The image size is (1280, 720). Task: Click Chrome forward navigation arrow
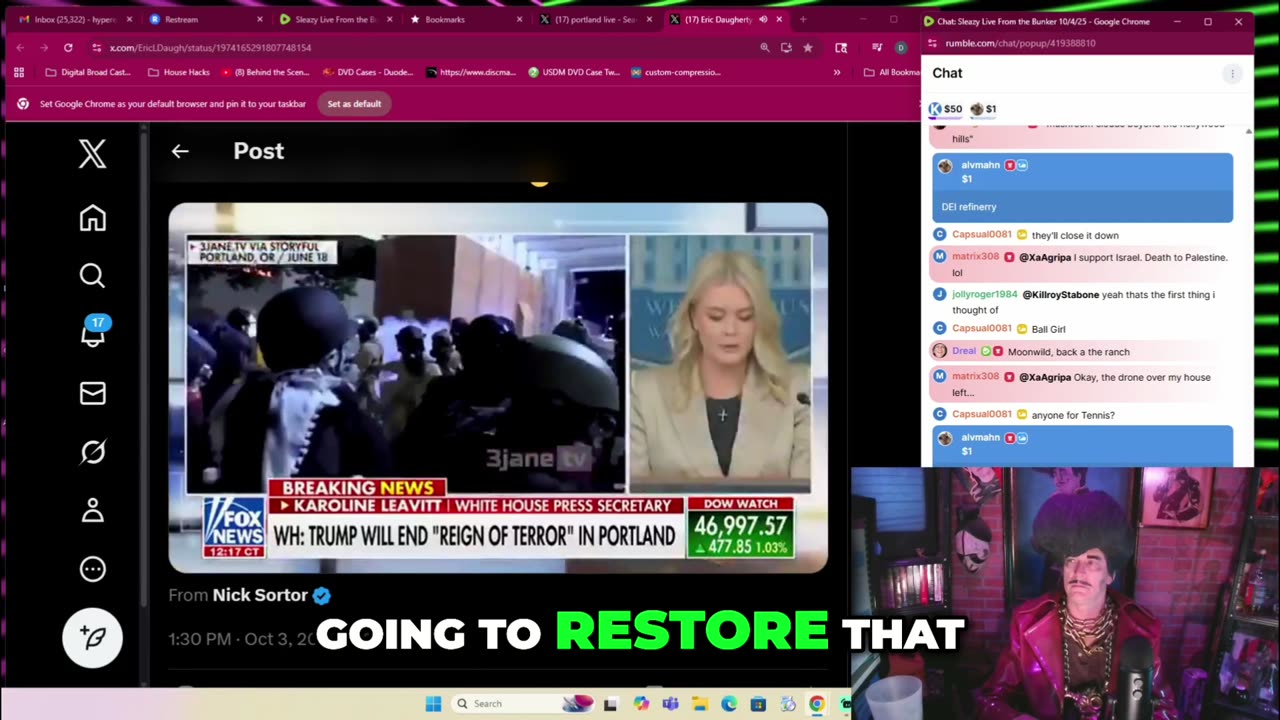point(44,47)
